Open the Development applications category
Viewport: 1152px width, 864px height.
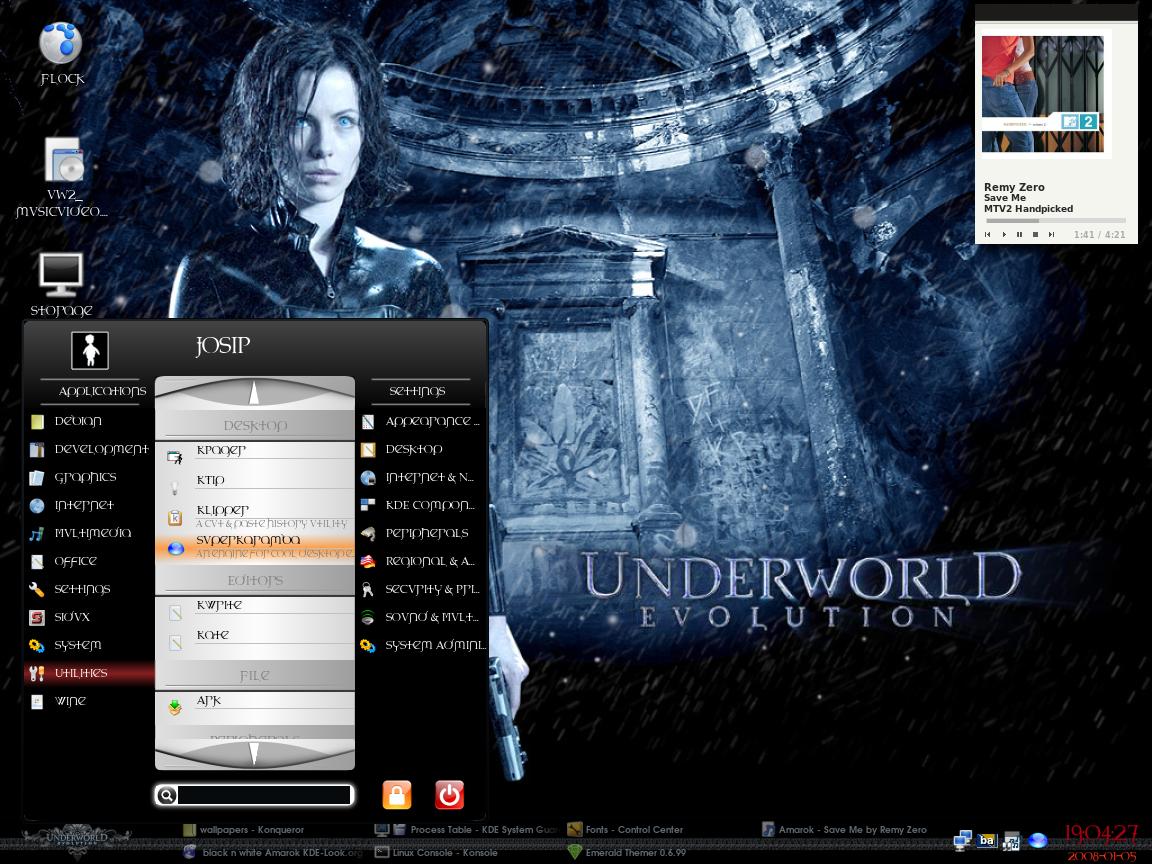point(89,449)
